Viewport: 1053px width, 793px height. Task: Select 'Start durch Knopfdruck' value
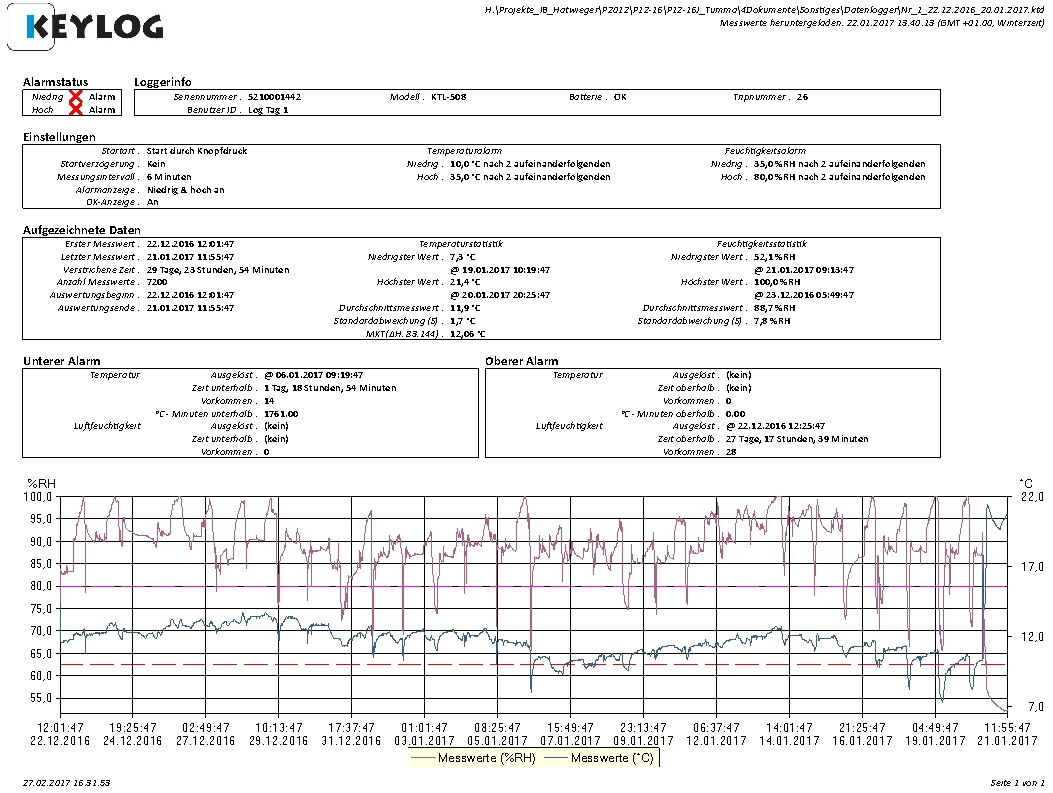197,151
